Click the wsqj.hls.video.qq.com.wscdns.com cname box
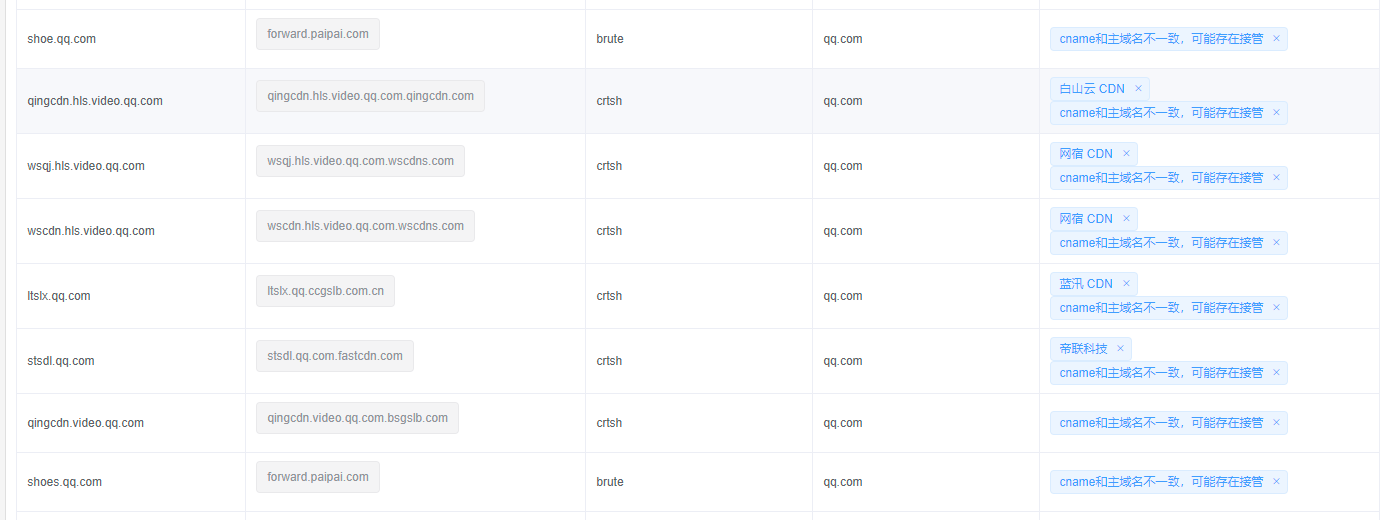The image size is (1387, 520). click(x=360, y=161)
